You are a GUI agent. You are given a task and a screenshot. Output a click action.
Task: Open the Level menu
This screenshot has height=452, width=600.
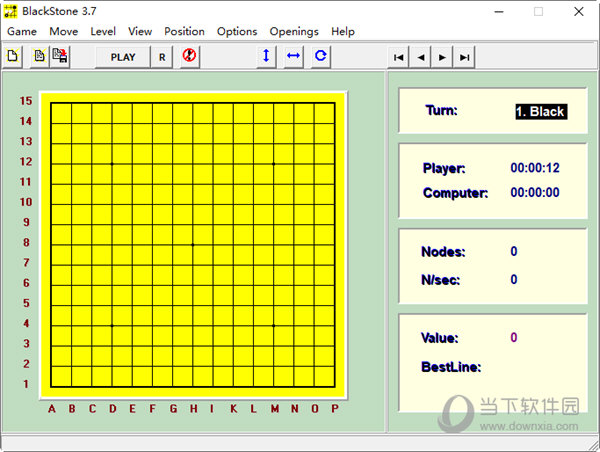tap(103, 31)
